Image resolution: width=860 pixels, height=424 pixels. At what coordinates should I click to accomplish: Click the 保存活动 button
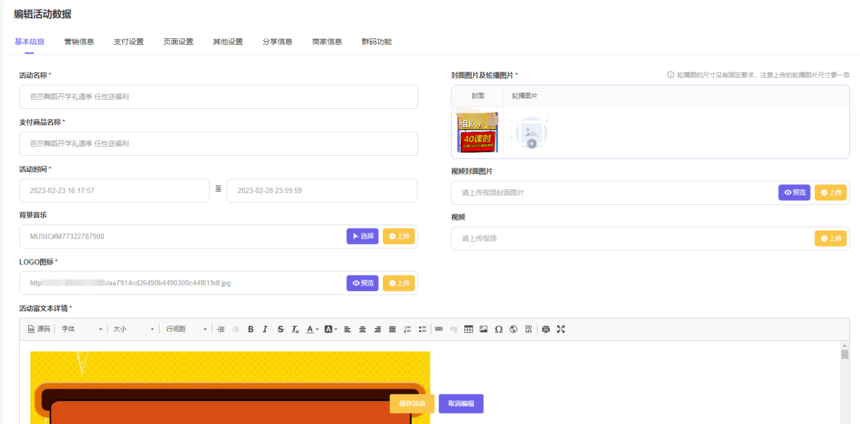click(x=412, y=404)
